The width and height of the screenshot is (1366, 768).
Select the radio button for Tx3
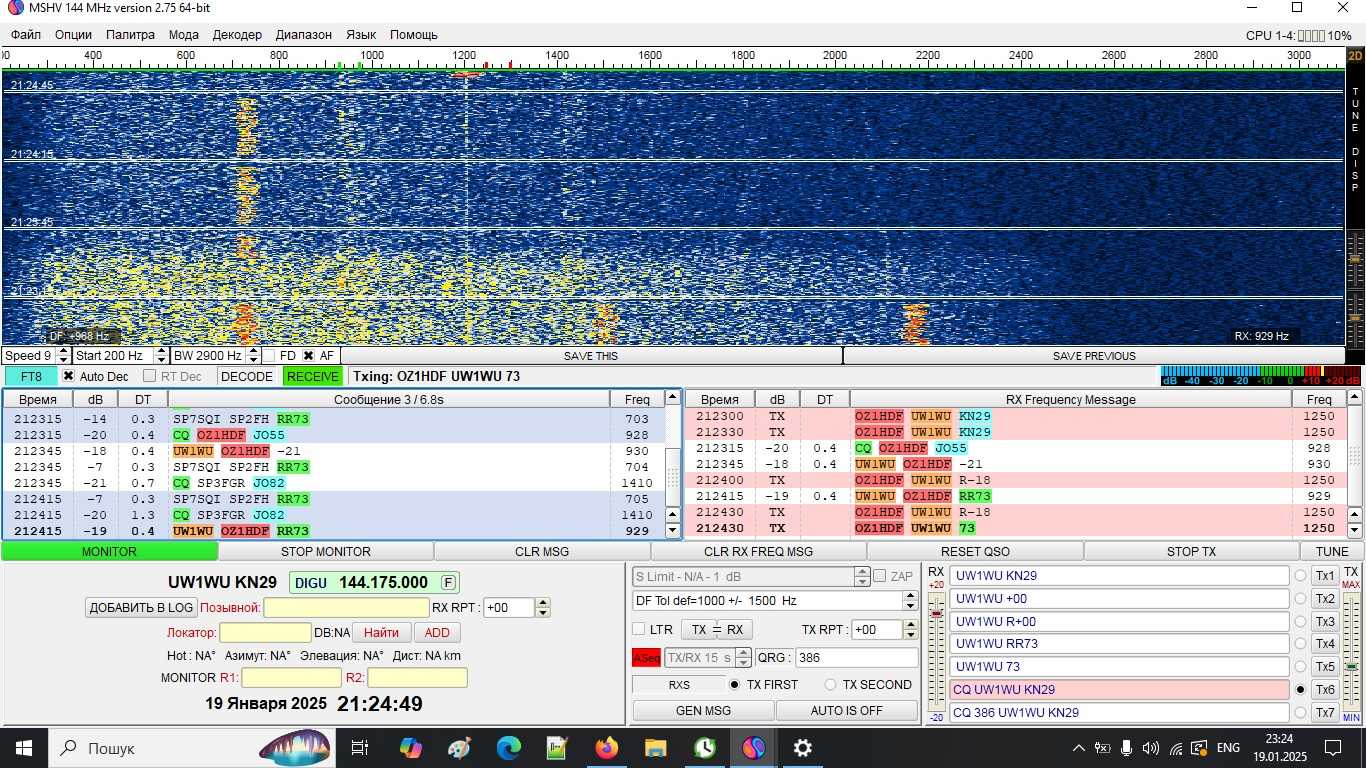tap(1300, 621)
